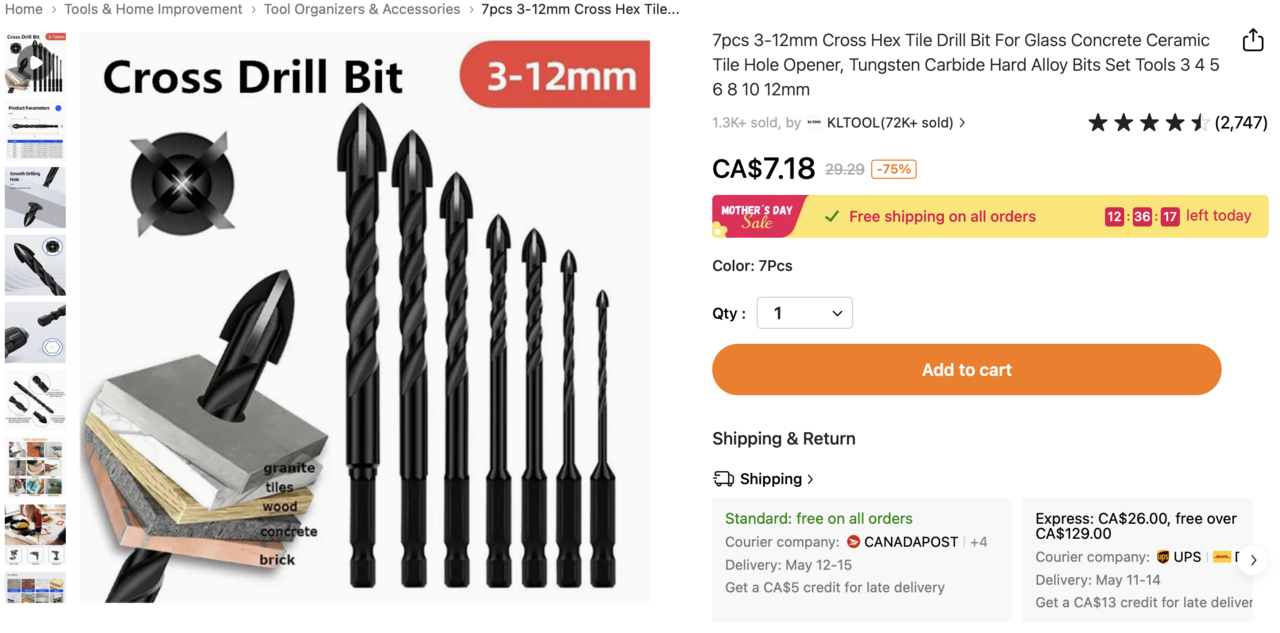Click the star rating icons
Image resolution: width=1280 pixels, height=633 pixels.
point(1148,123)
